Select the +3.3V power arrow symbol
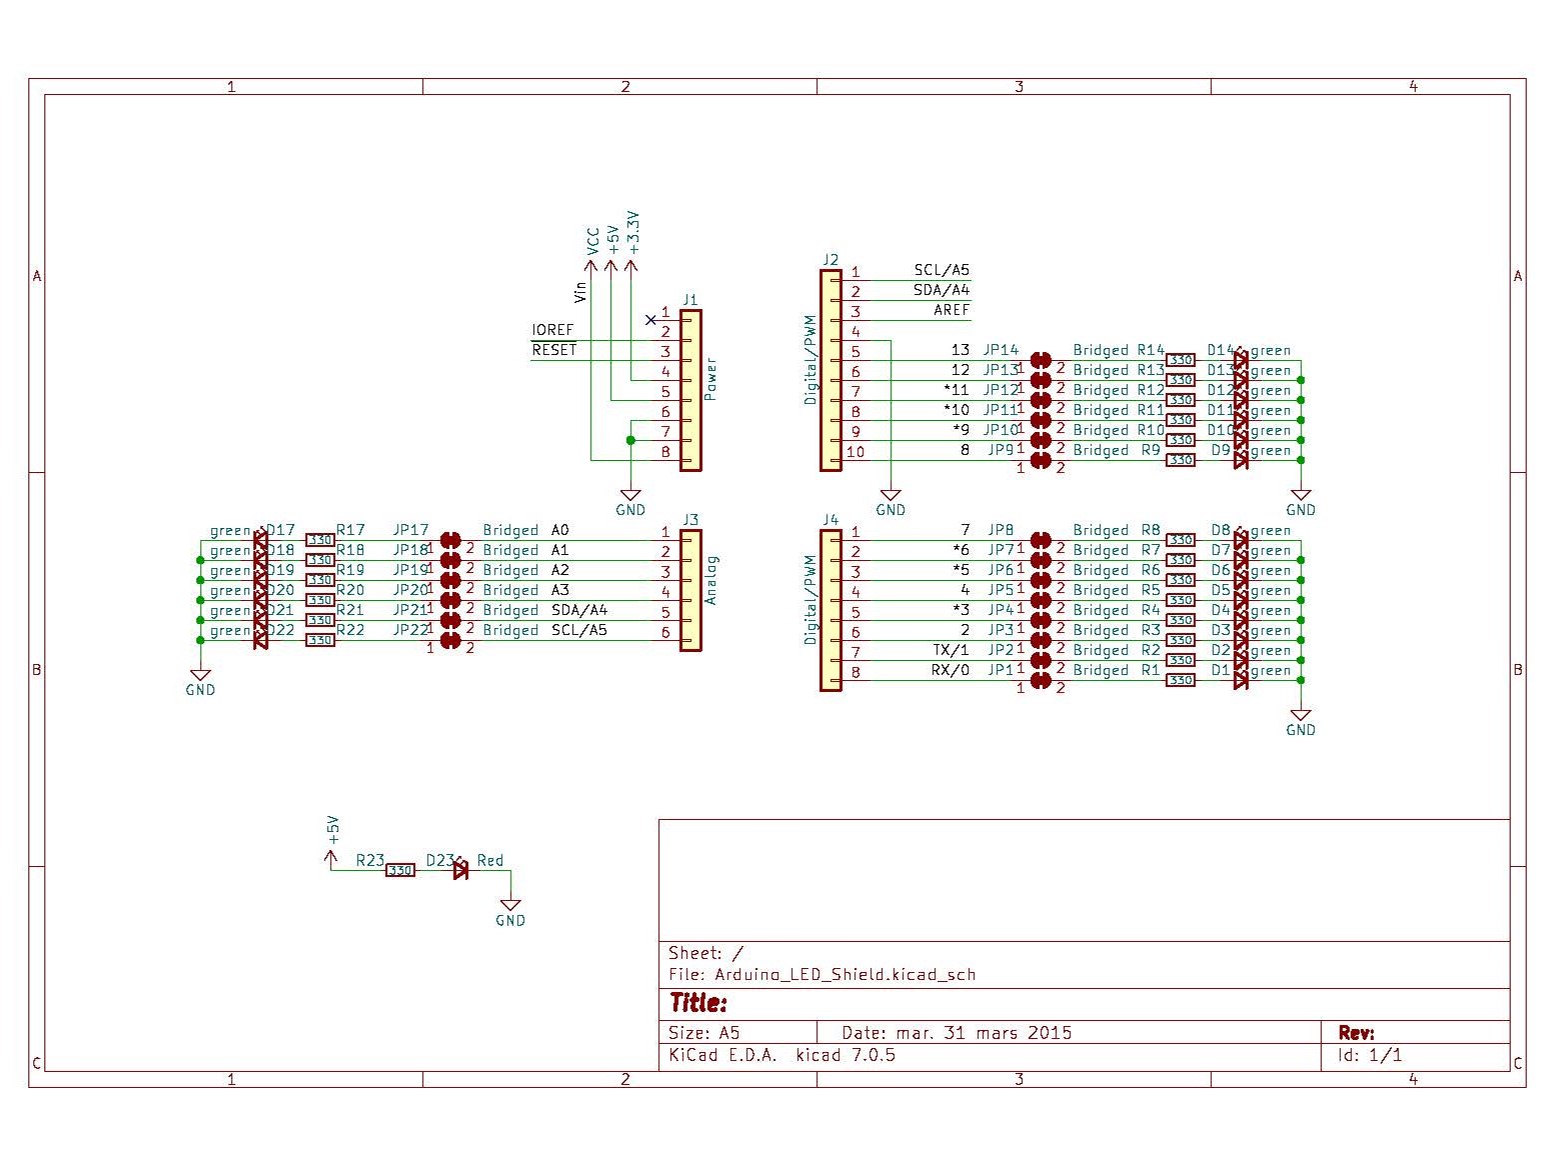 pyautogui.click(x=631, y=265)
